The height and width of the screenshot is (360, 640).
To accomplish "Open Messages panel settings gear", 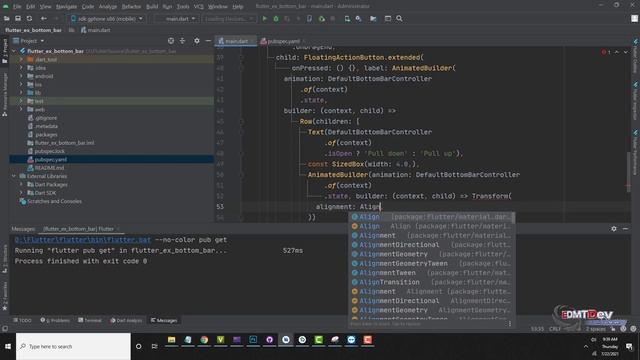I will [614, 229].
